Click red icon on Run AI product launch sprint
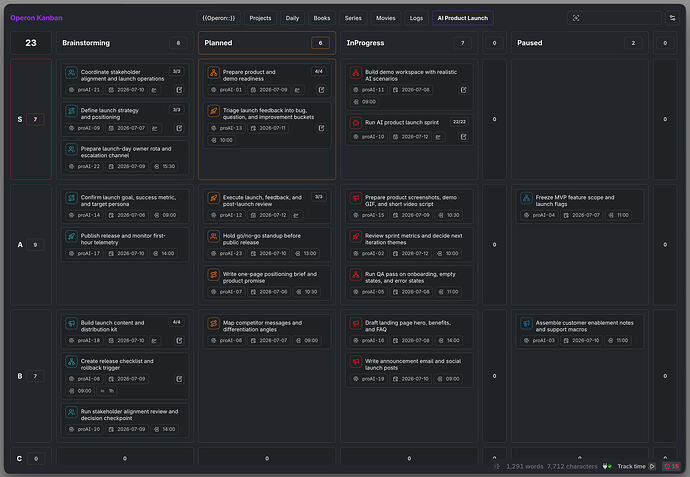 tap(356, 123)
